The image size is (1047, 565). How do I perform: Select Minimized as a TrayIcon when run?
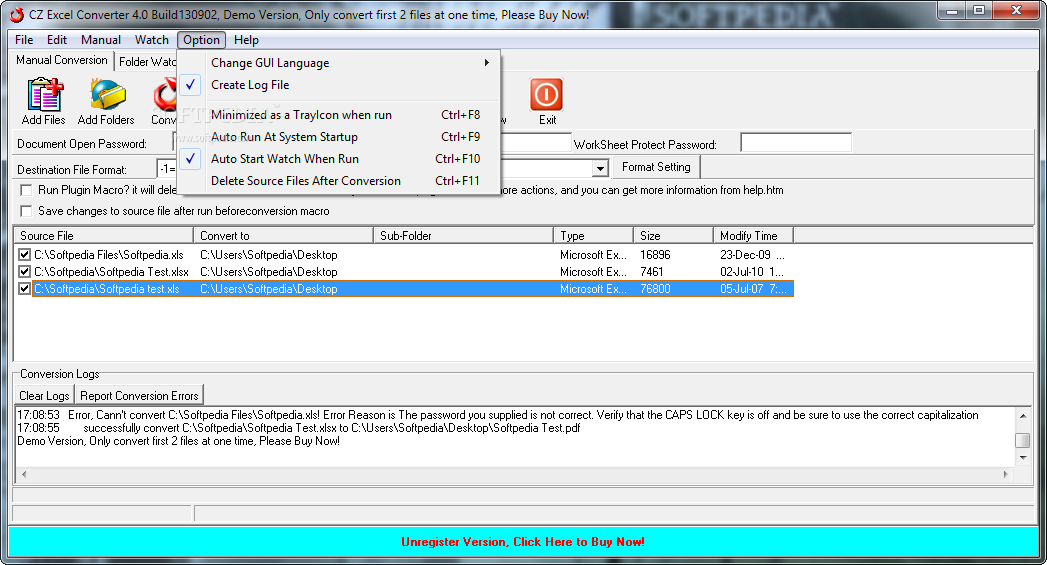coord(339,115)
